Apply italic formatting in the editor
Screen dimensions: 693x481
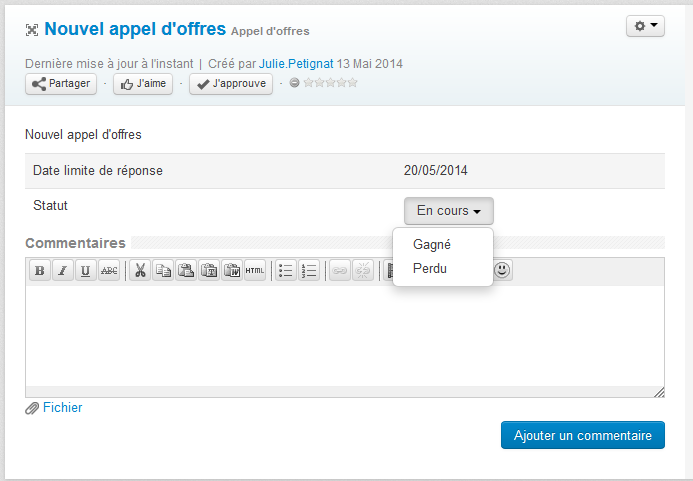(62, 271)
